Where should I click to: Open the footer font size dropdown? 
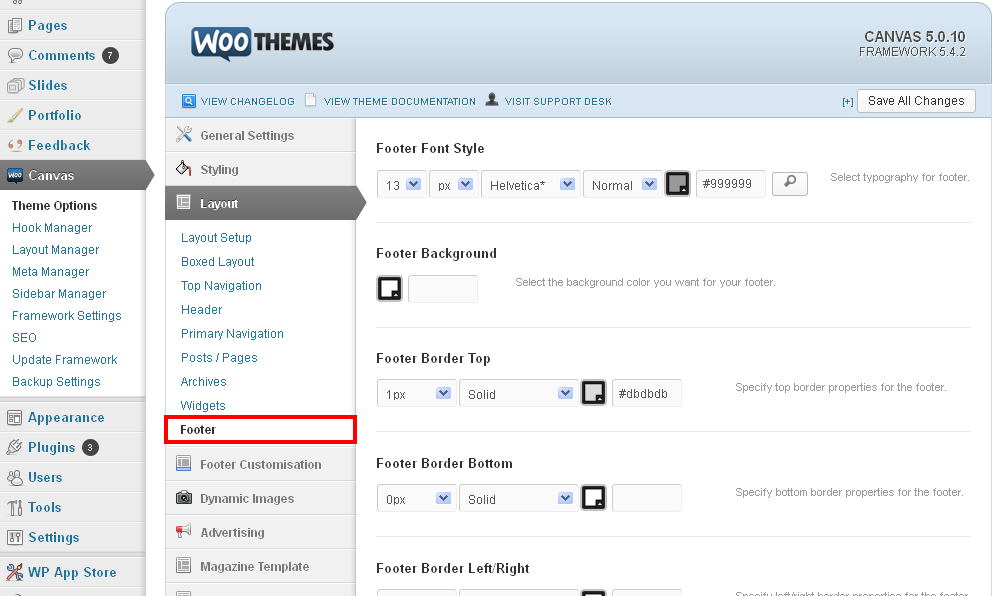click(x=402, y=185)
